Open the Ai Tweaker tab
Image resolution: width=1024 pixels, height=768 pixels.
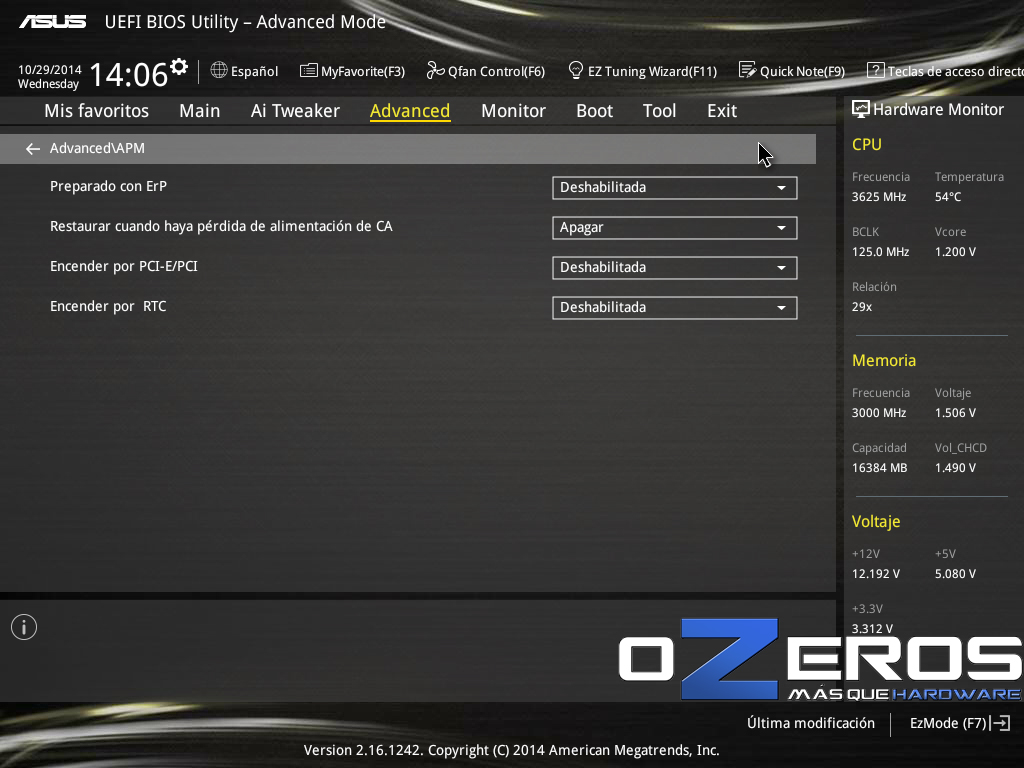295,111
